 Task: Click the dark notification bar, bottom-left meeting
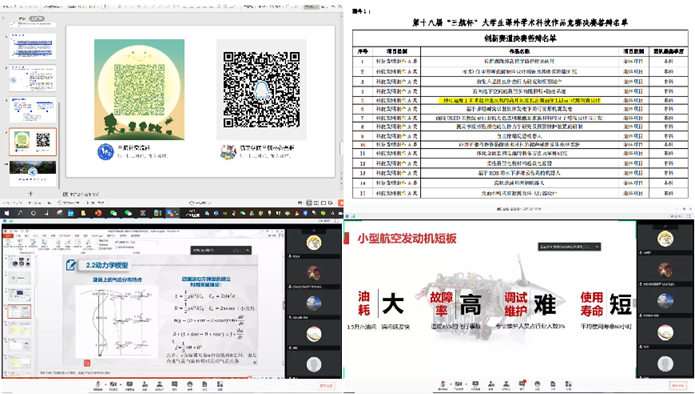pyautogui.click(x=221, y=250)
